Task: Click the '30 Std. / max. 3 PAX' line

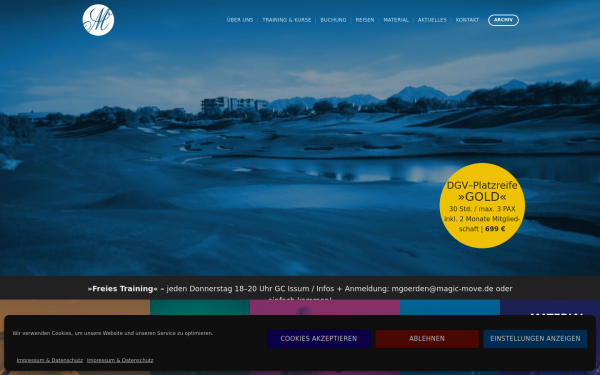Action: point(482,209)
